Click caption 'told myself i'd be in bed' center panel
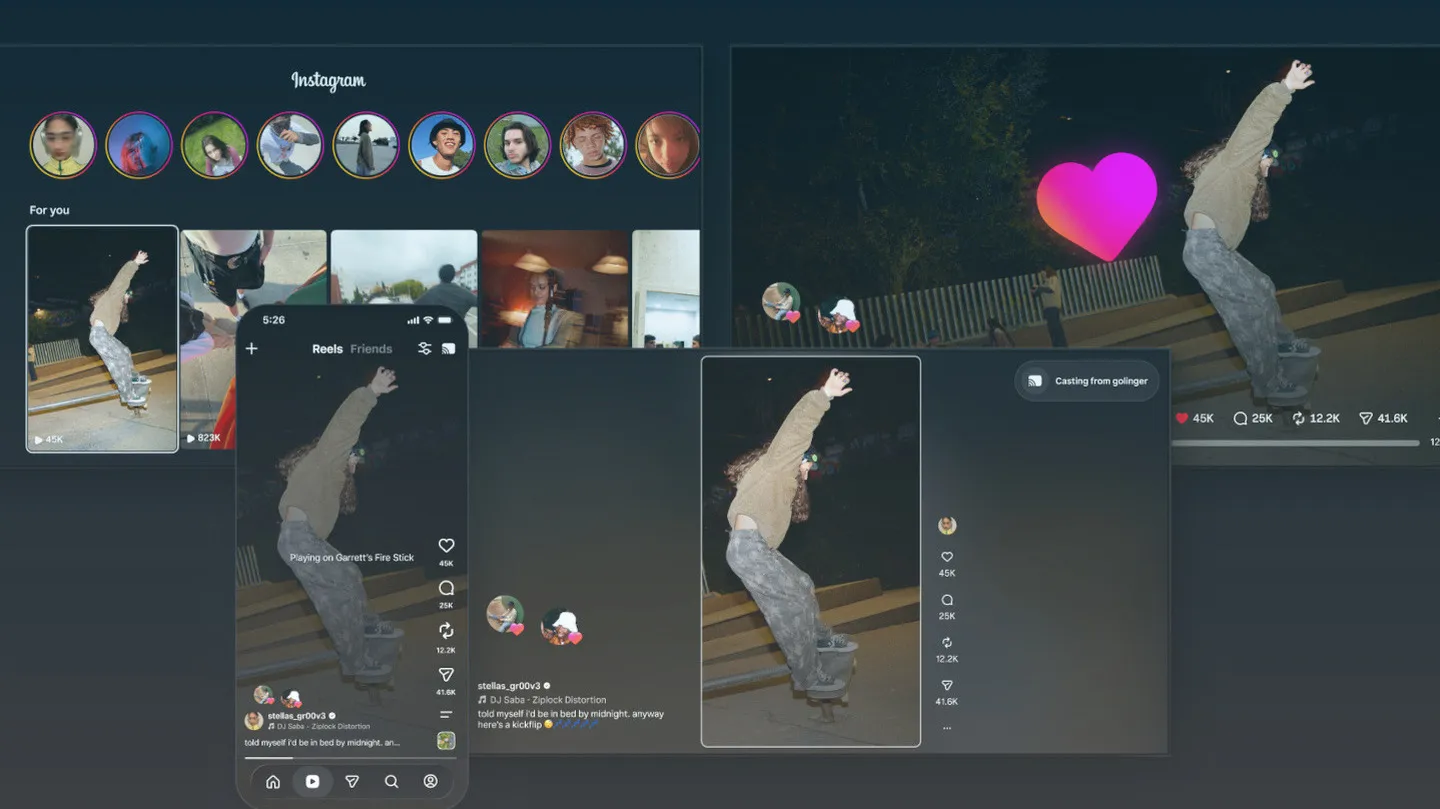Image resolution: width=1440 pixels, height=809 pixels. 571,719
